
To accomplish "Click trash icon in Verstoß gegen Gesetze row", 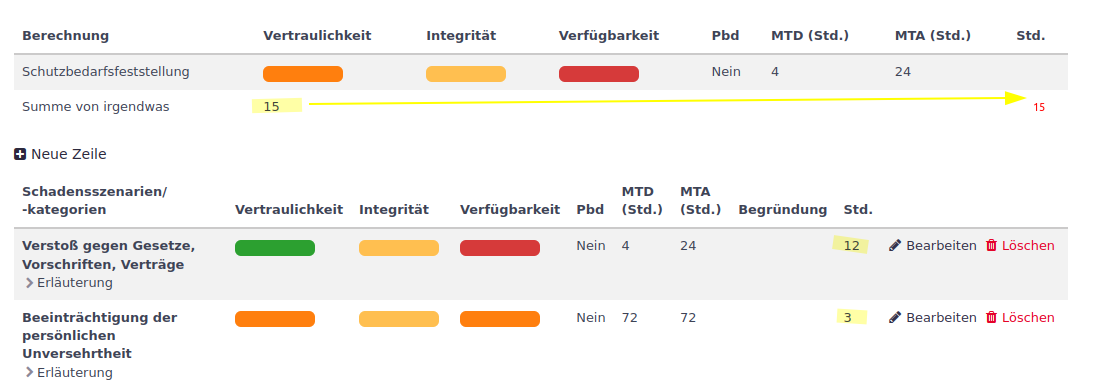I will click(991, 245).
